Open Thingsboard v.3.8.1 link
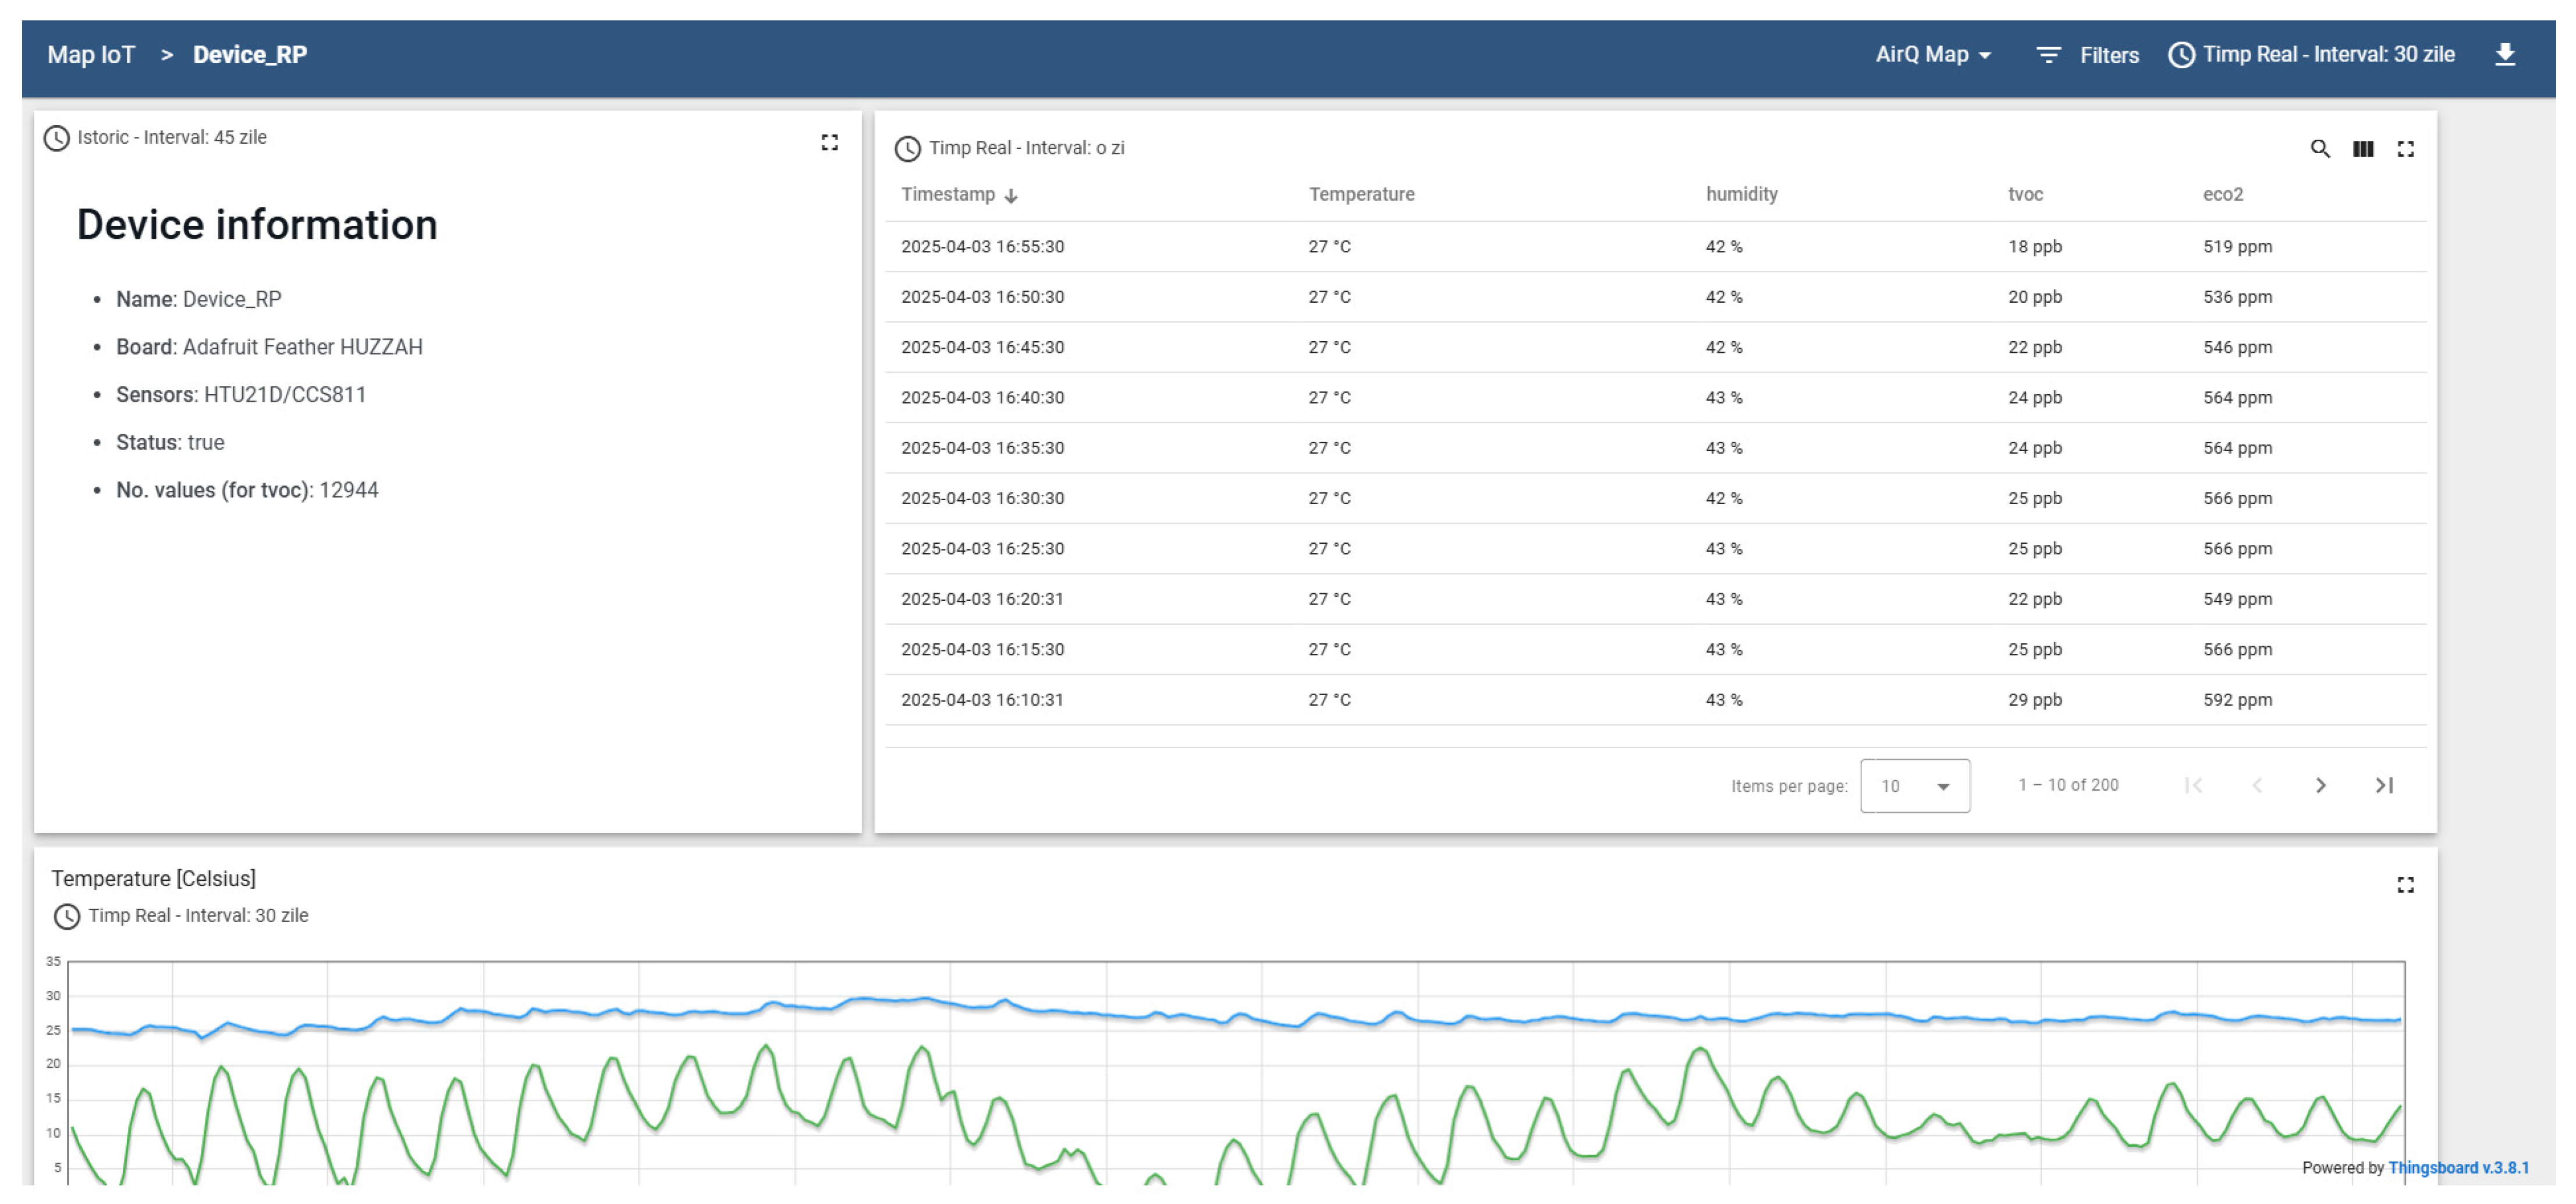 click(x=2458, y=1167)
